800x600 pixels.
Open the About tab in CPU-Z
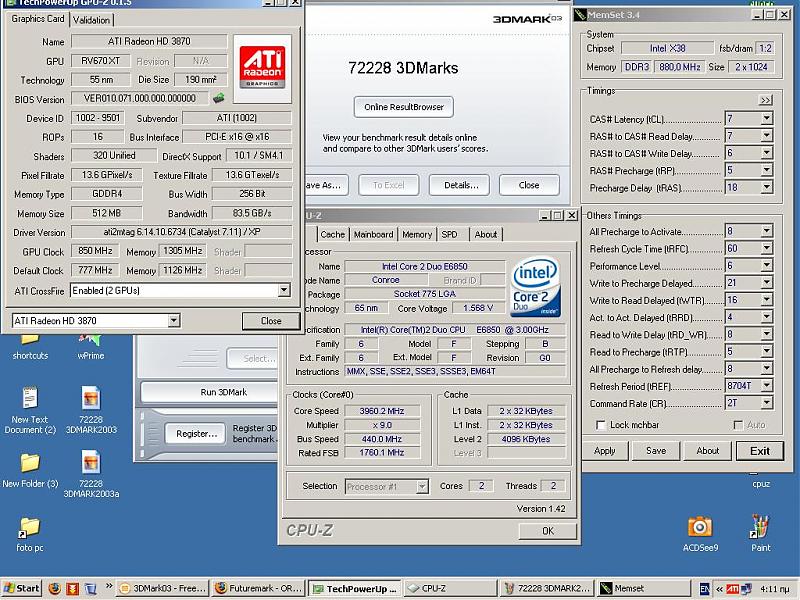486,234
